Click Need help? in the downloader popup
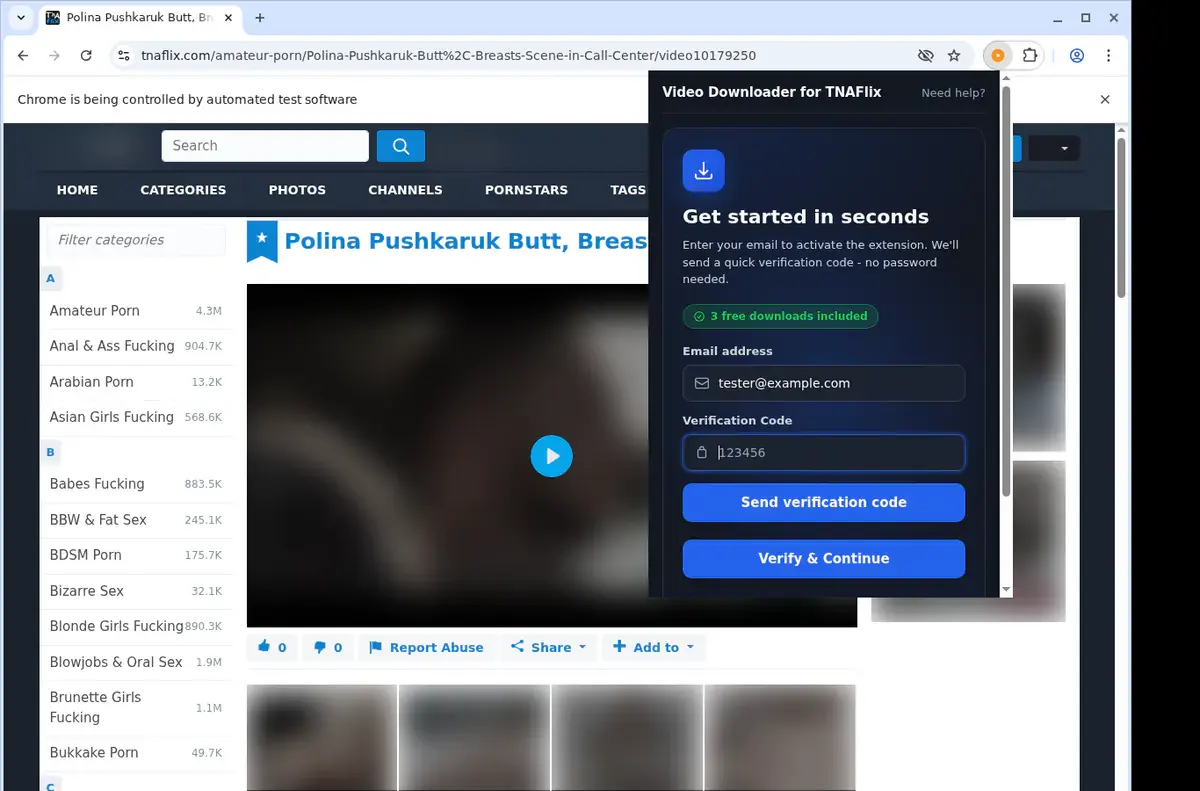Screen dimensions: 1200x791 tap(953, 93)
